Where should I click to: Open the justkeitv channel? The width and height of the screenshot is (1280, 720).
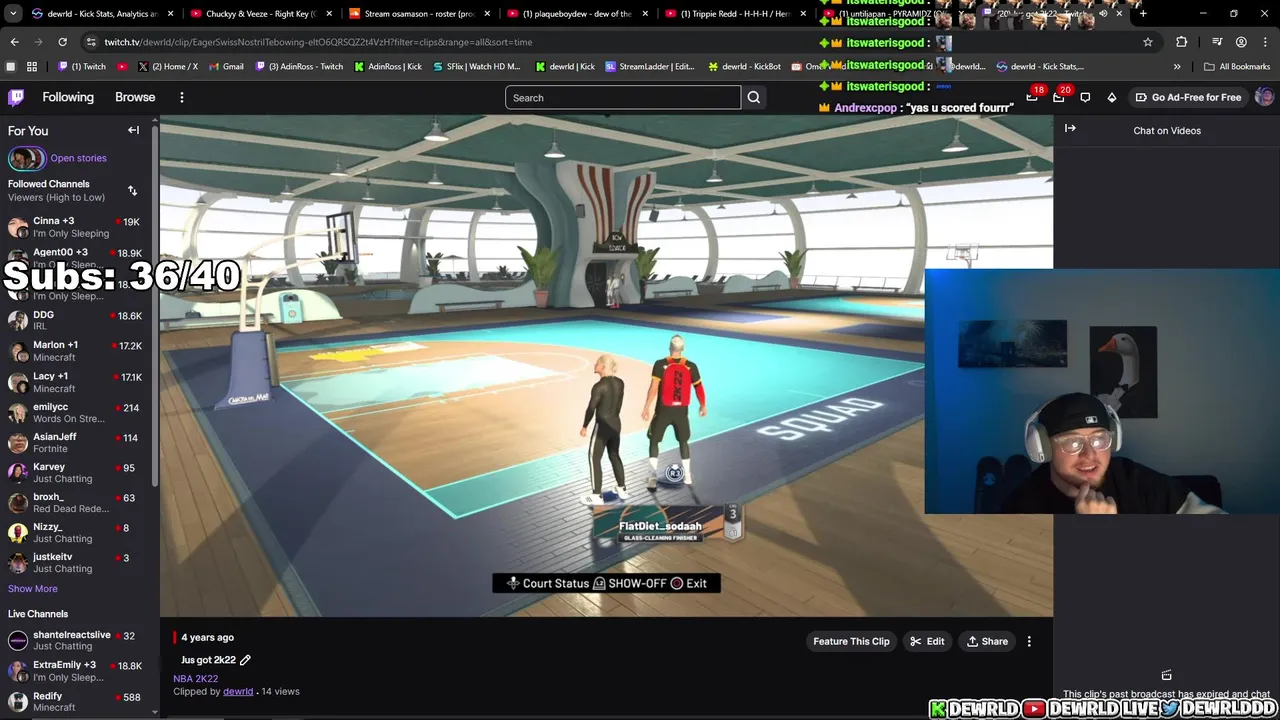(x=78, y=562)
